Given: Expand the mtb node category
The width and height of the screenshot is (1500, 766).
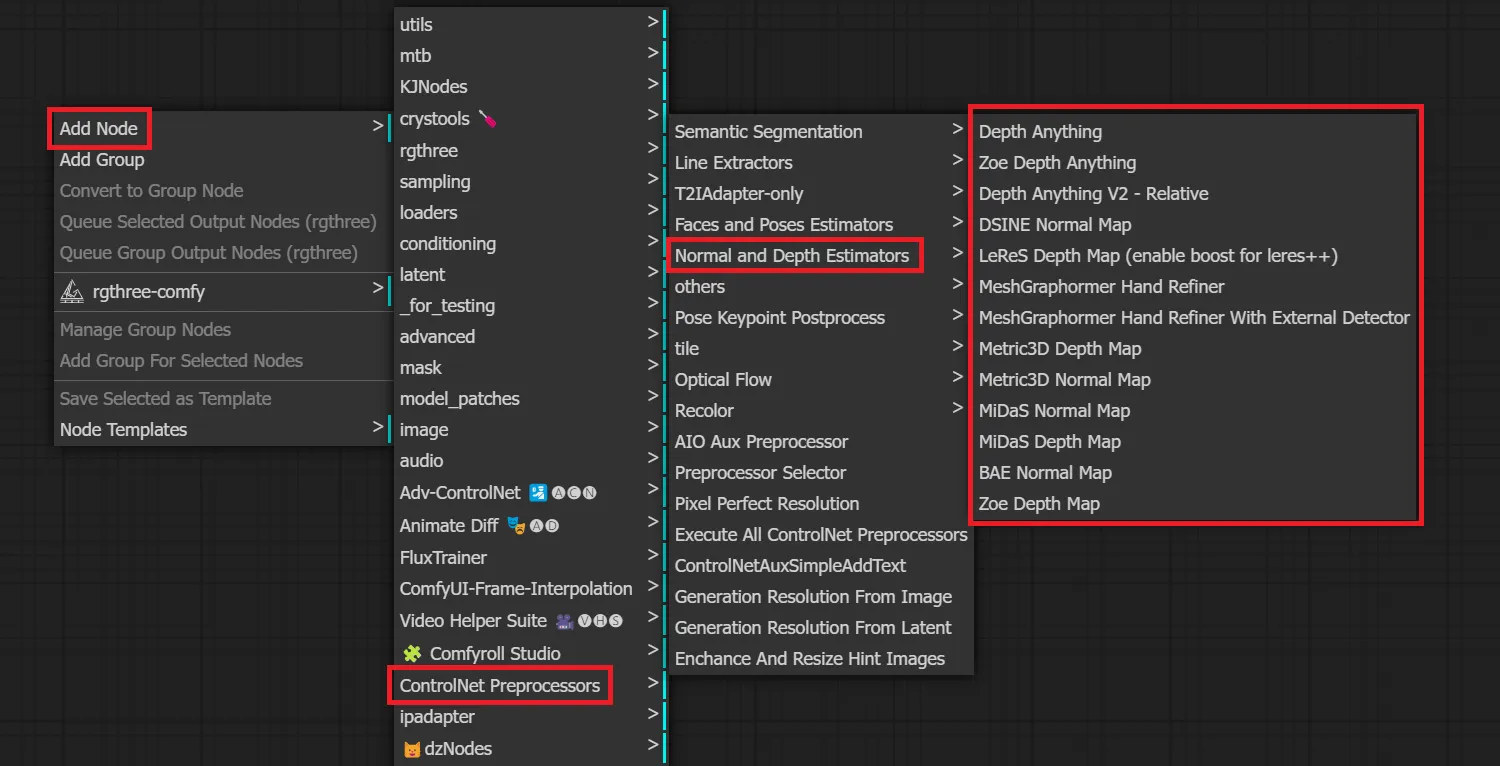Looking at the screenshot, I should coord(530,55).
